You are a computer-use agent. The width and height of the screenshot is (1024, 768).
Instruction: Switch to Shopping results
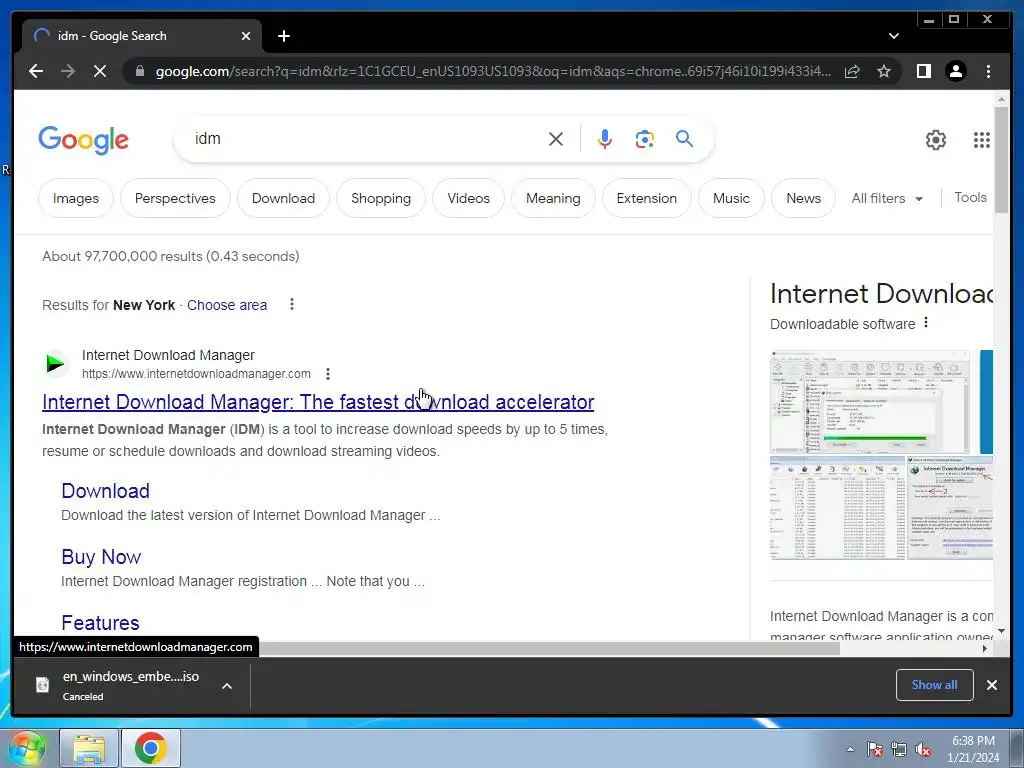click(x=381, y=198)
